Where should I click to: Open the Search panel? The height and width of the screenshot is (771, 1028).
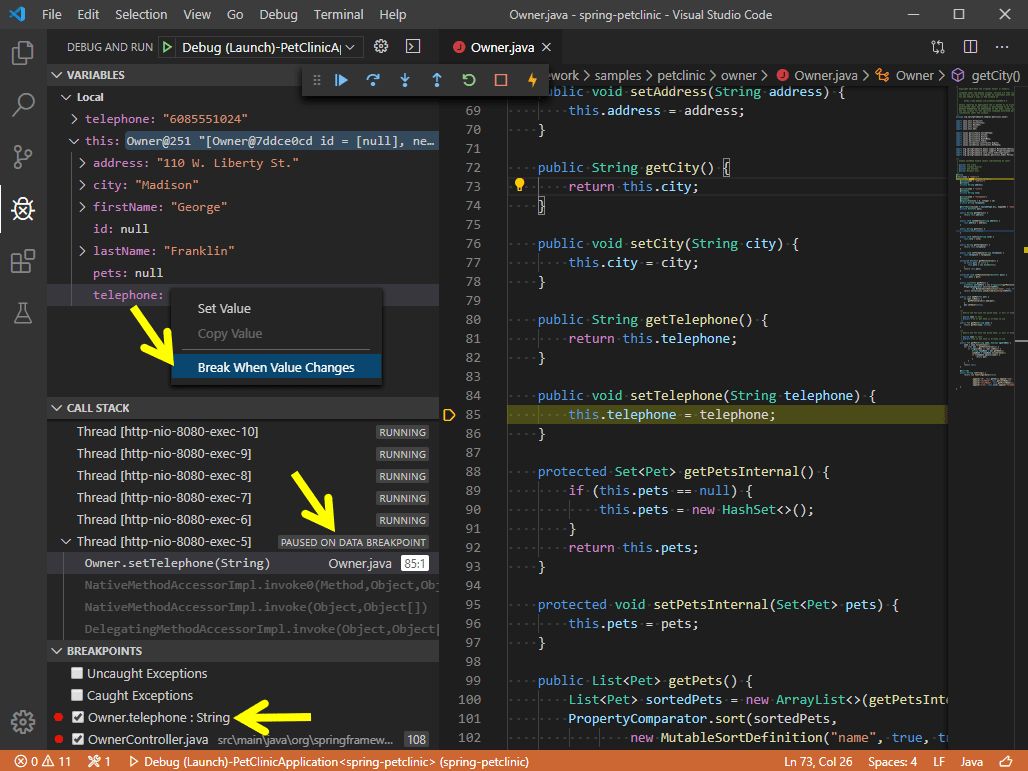(23, 104)
